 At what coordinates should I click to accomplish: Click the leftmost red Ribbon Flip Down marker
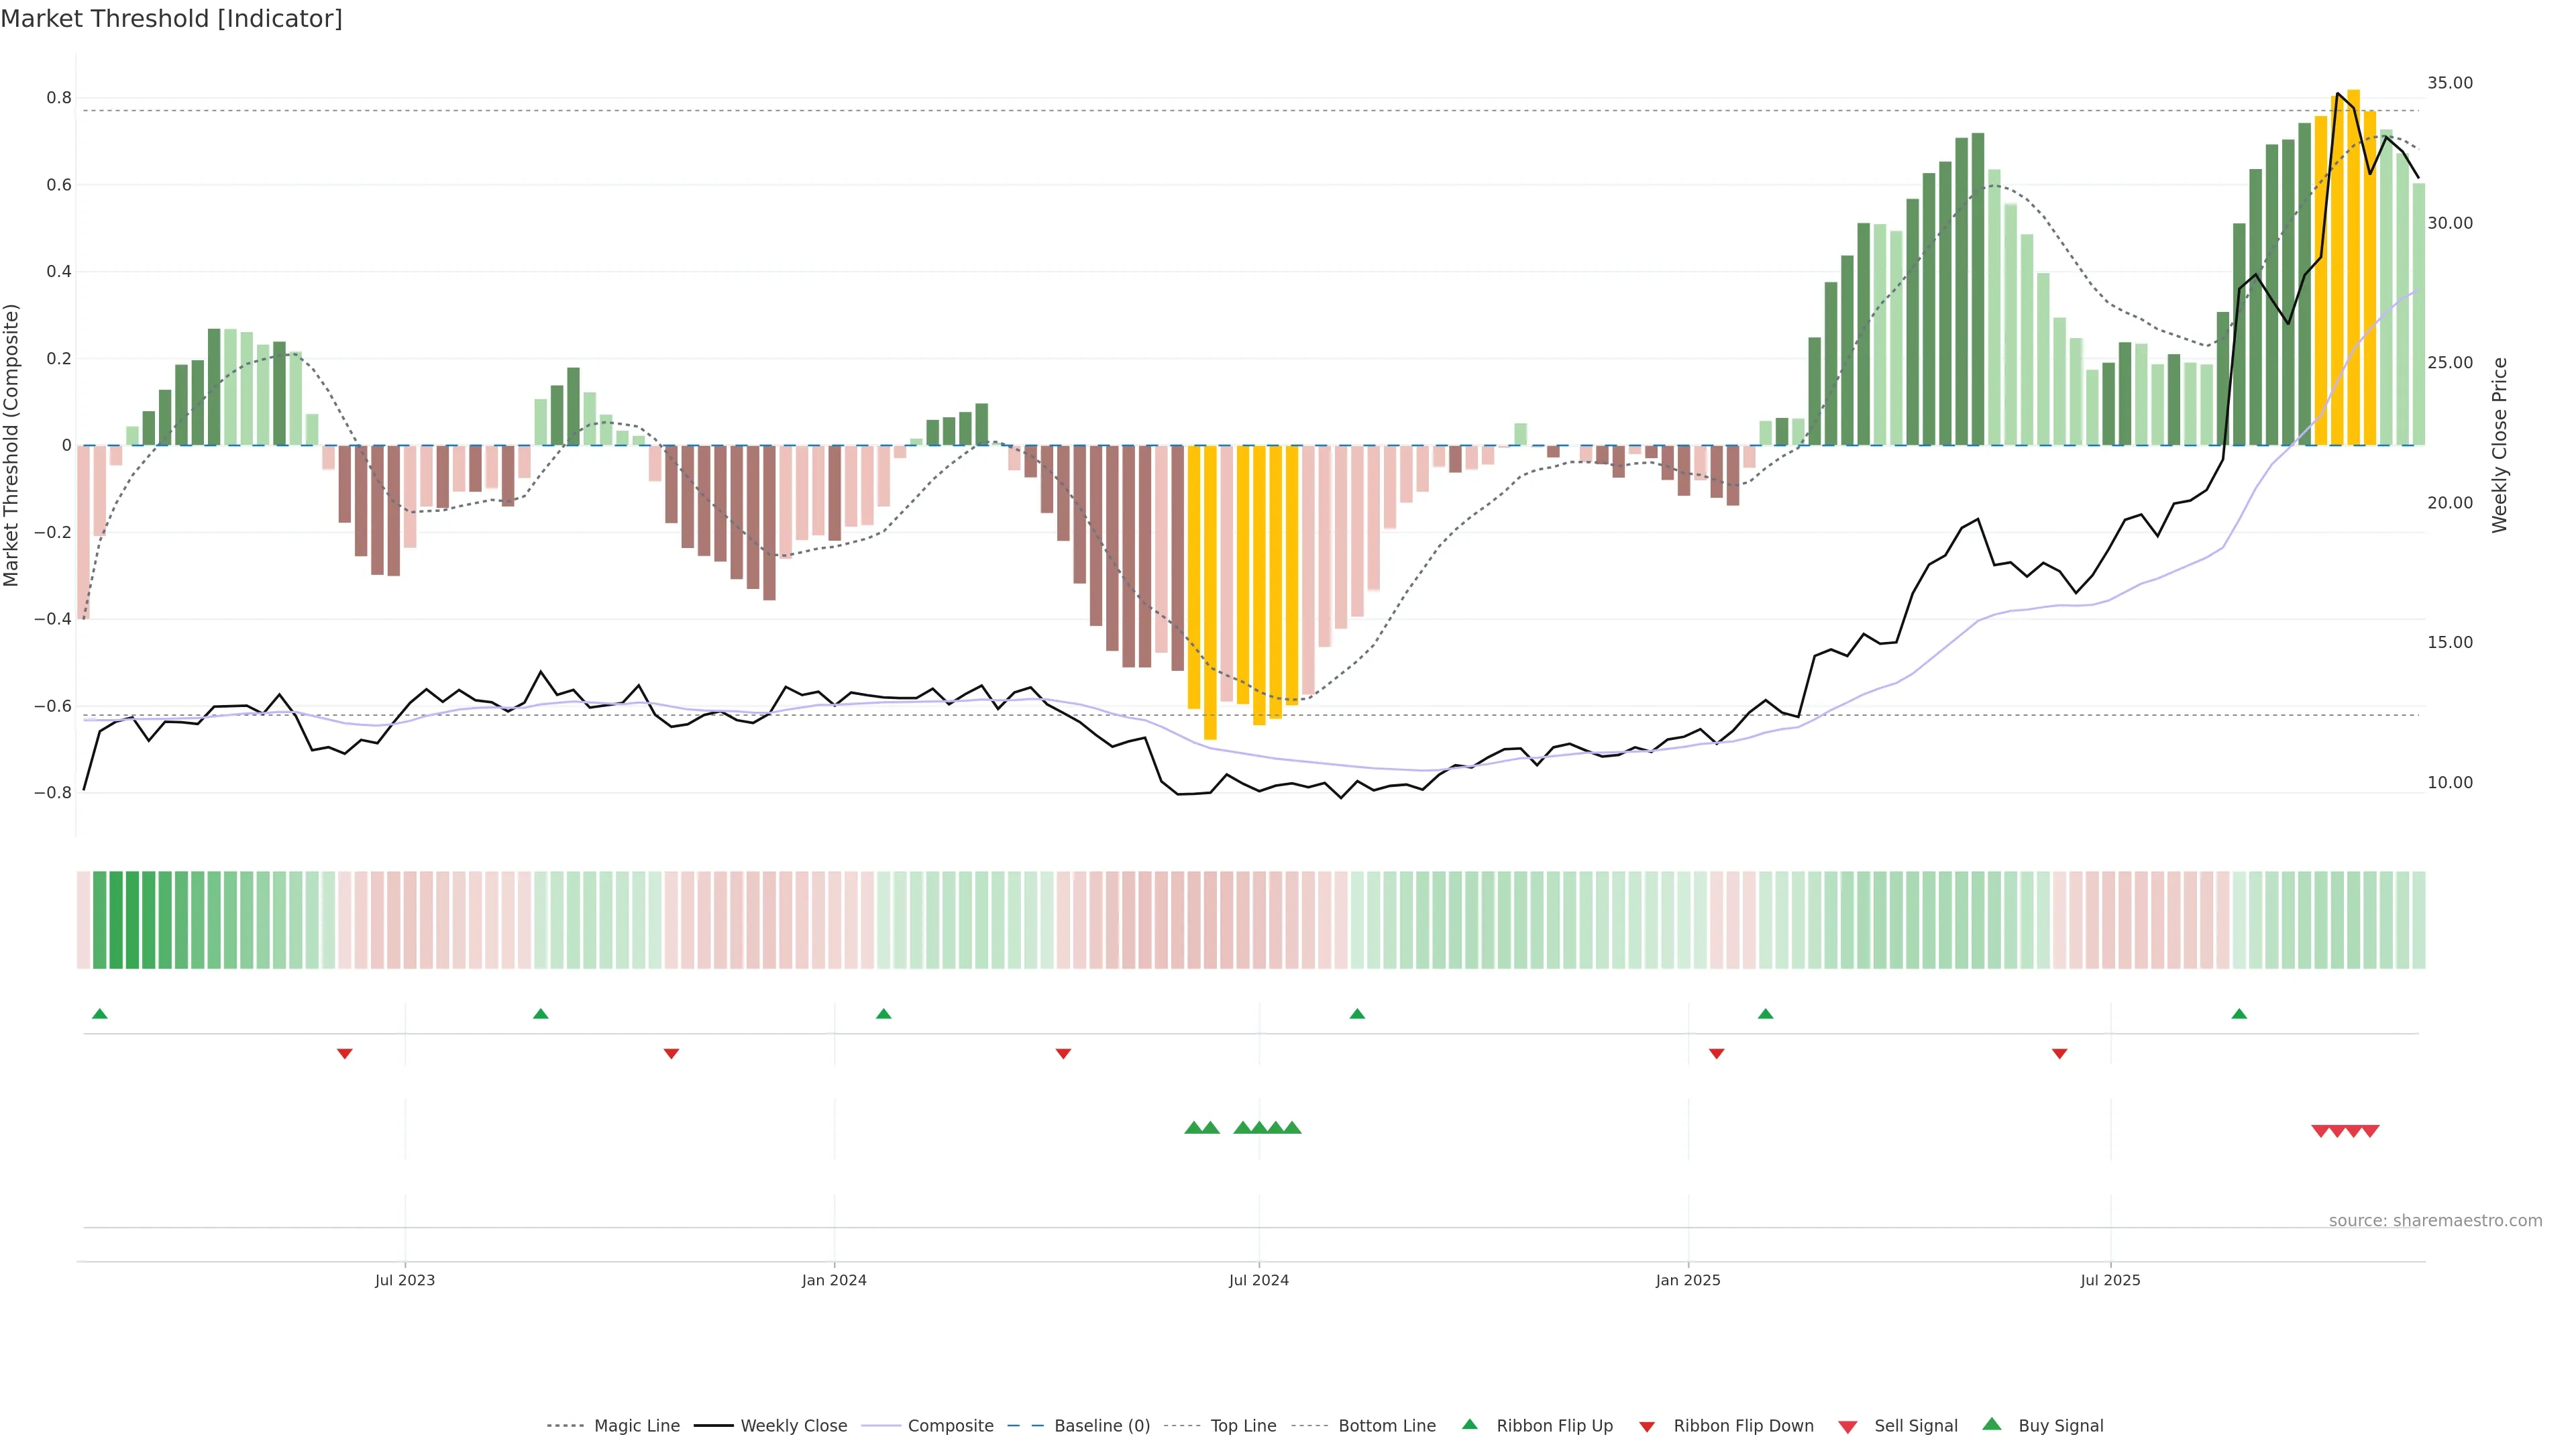(x=345, y=1053)
